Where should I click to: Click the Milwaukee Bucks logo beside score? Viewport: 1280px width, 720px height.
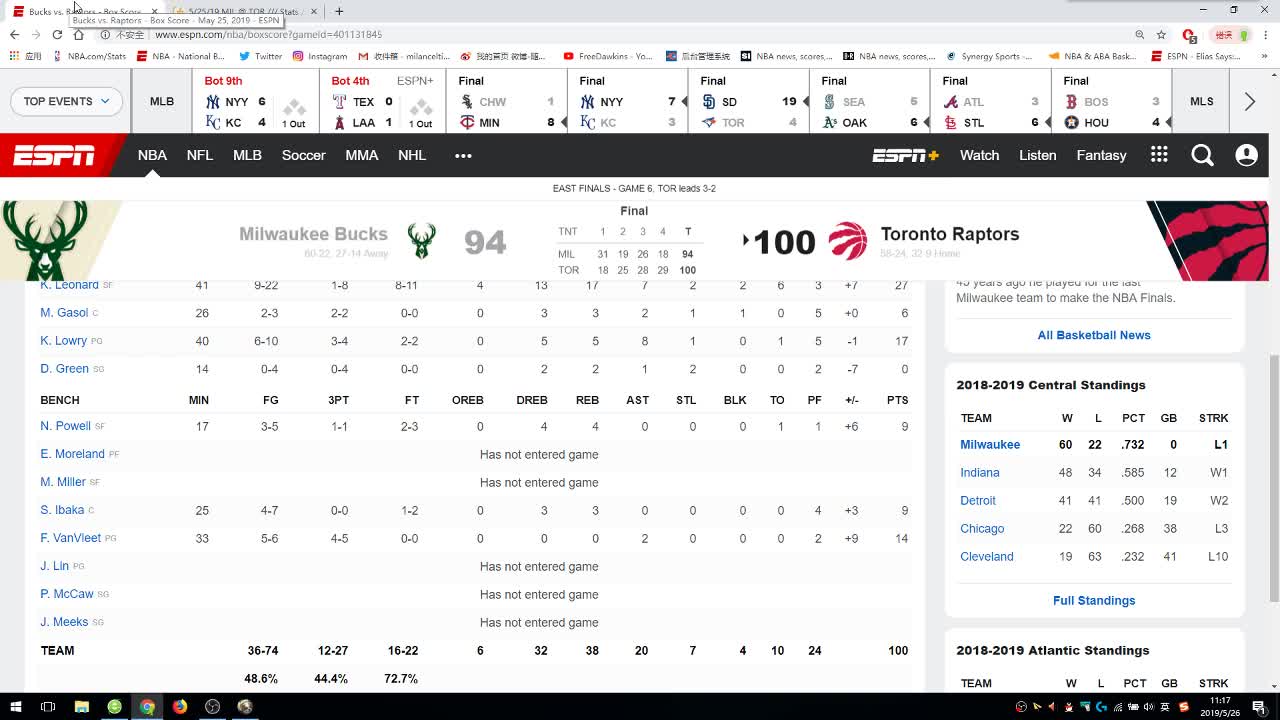click(421, 241)
